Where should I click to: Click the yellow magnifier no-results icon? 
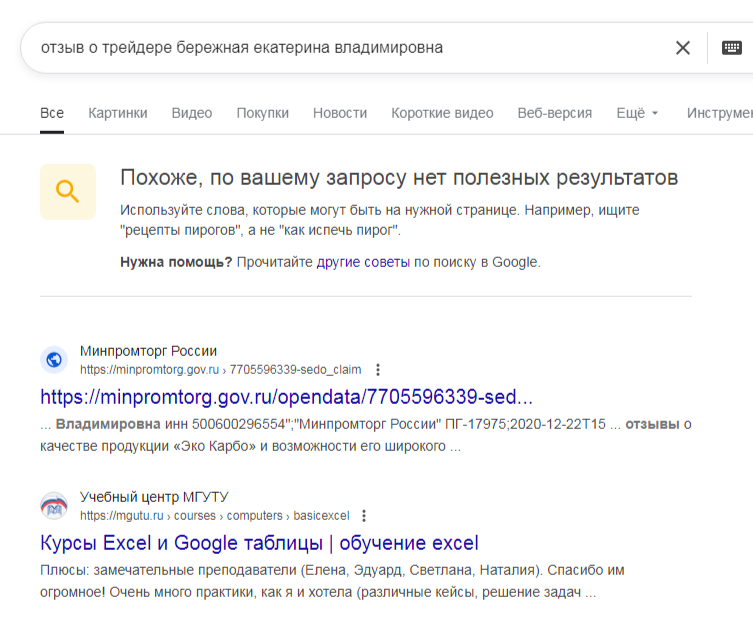[x=68, y=191]
